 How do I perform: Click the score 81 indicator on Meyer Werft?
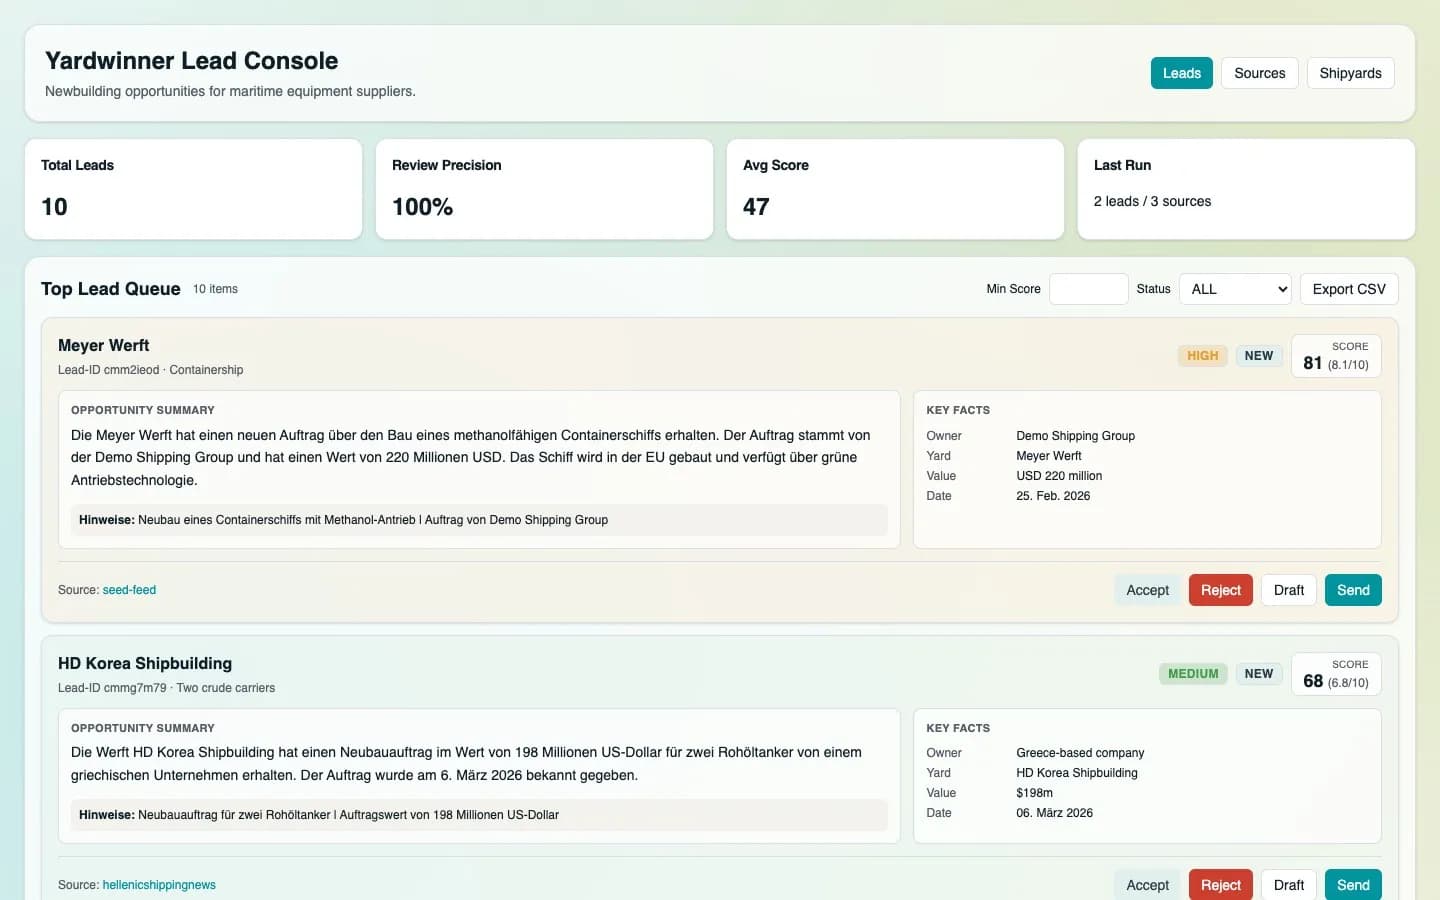click(1336, 356)
